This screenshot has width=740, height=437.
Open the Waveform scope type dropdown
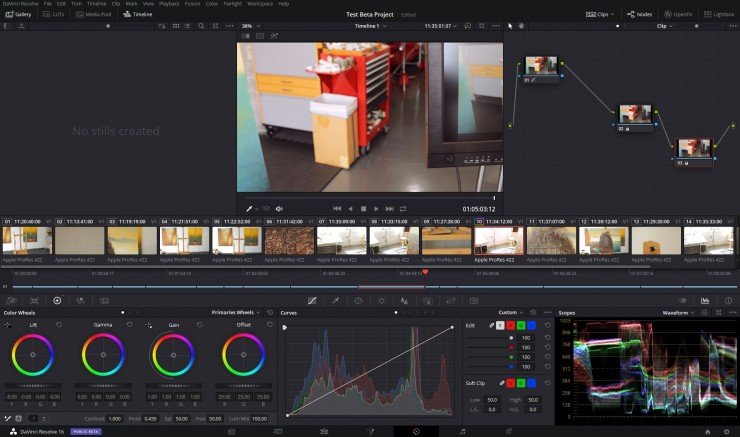click(x=678, y=312)
